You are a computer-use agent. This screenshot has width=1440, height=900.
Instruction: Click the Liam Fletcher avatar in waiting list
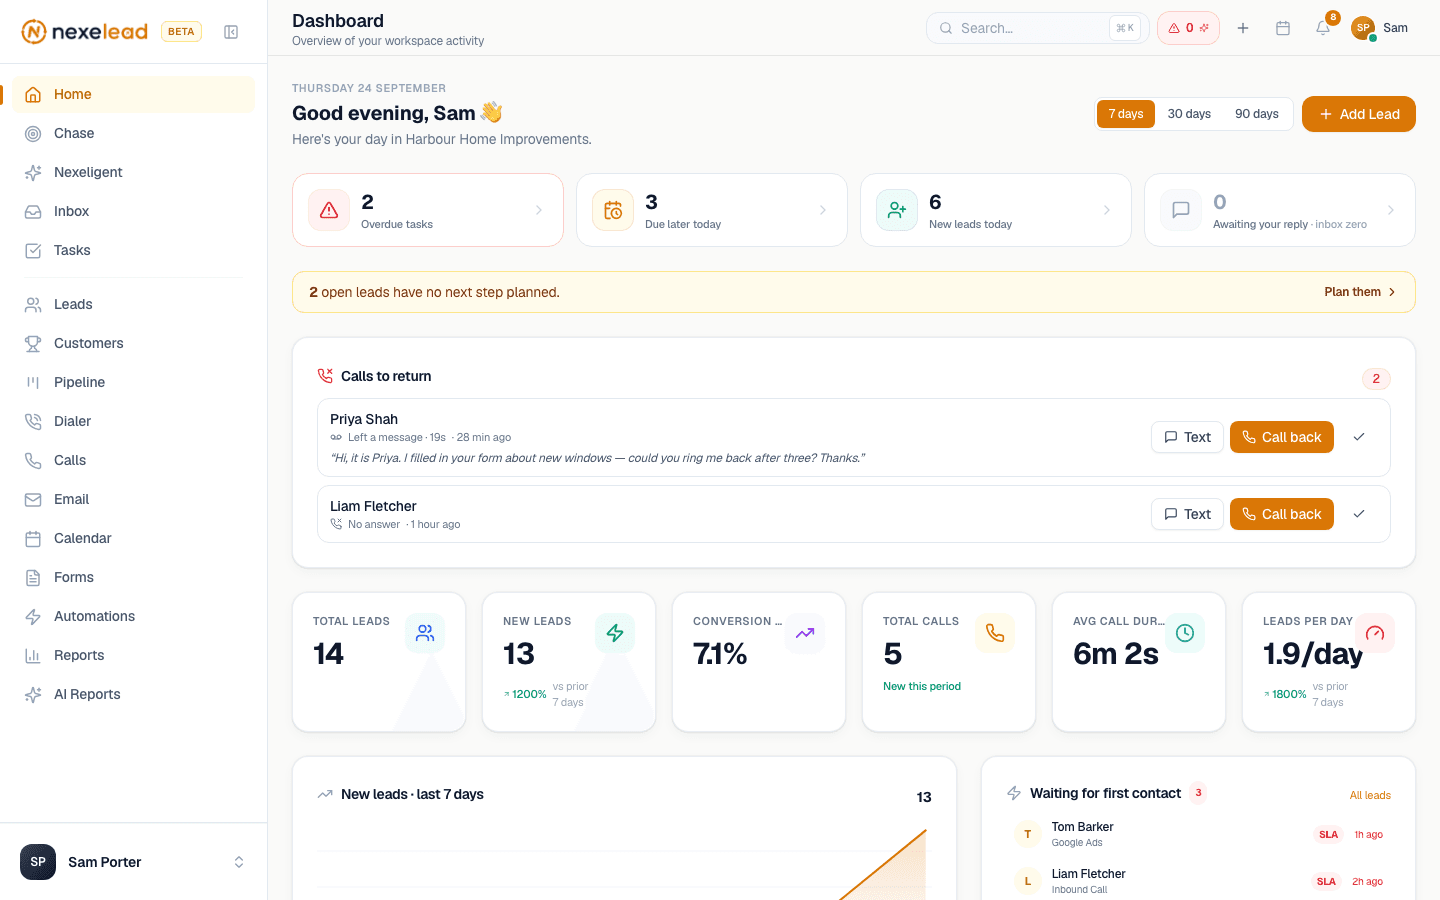1027,881
